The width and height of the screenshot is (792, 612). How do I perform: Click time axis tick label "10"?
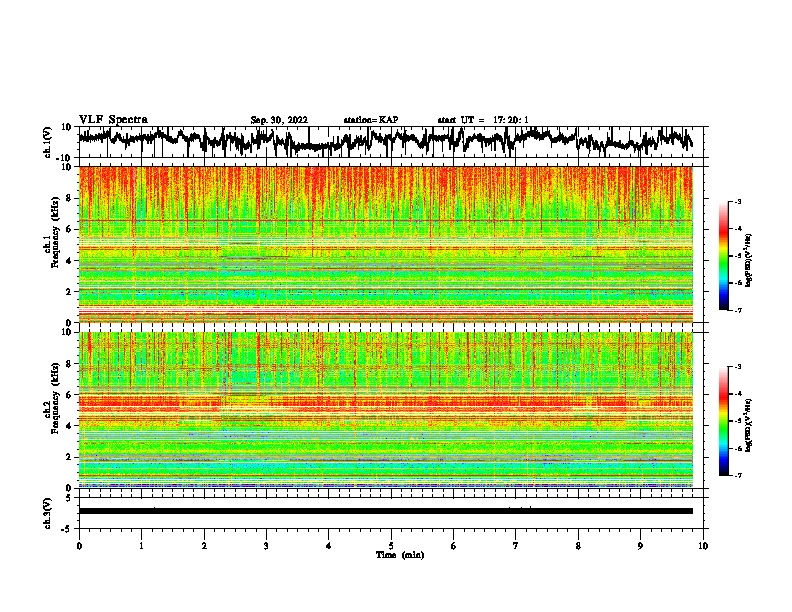pyautogui.click(x=703, y=546)
